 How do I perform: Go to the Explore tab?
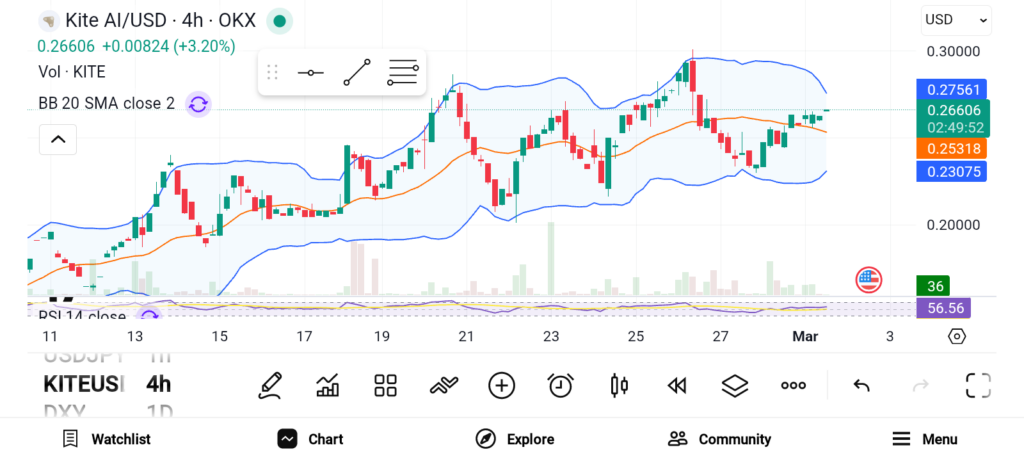tap(515, 439)
